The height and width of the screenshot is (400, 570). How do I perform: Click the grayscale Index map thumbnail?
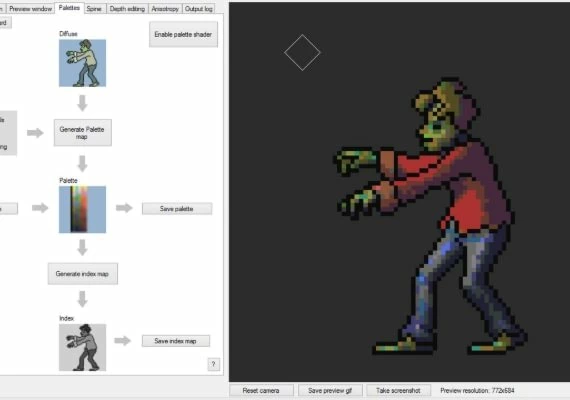[x=83, y=348]
